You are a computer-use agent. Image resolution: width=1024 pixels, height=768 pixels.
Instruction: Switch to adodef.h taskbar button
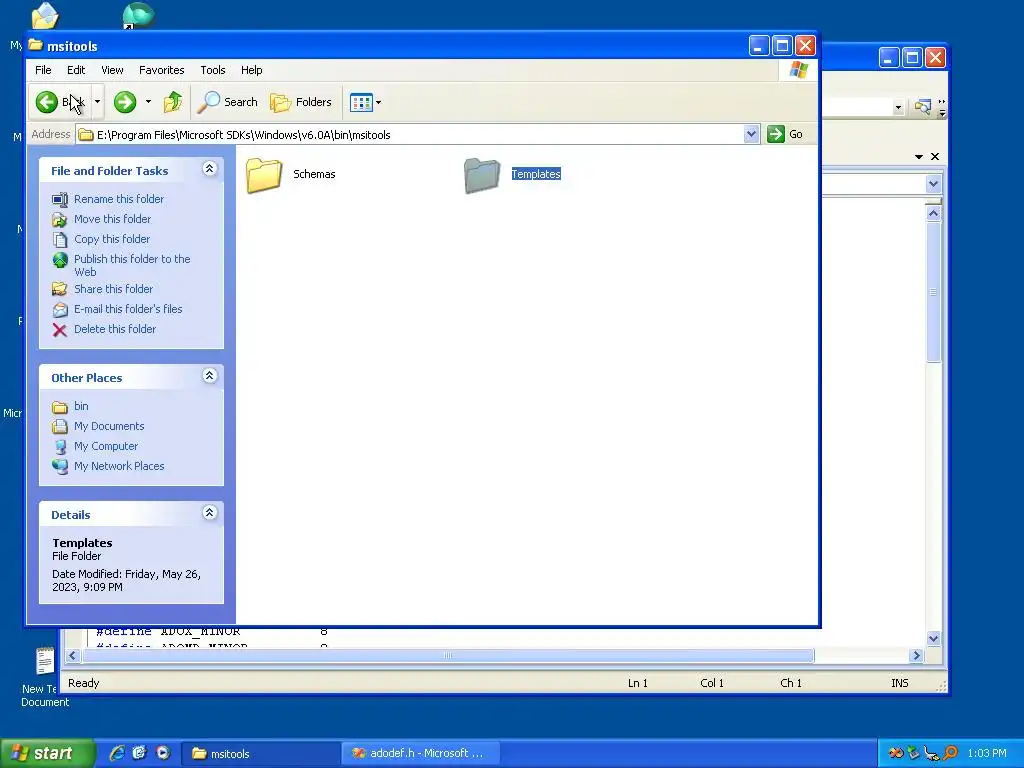point(421,754)
